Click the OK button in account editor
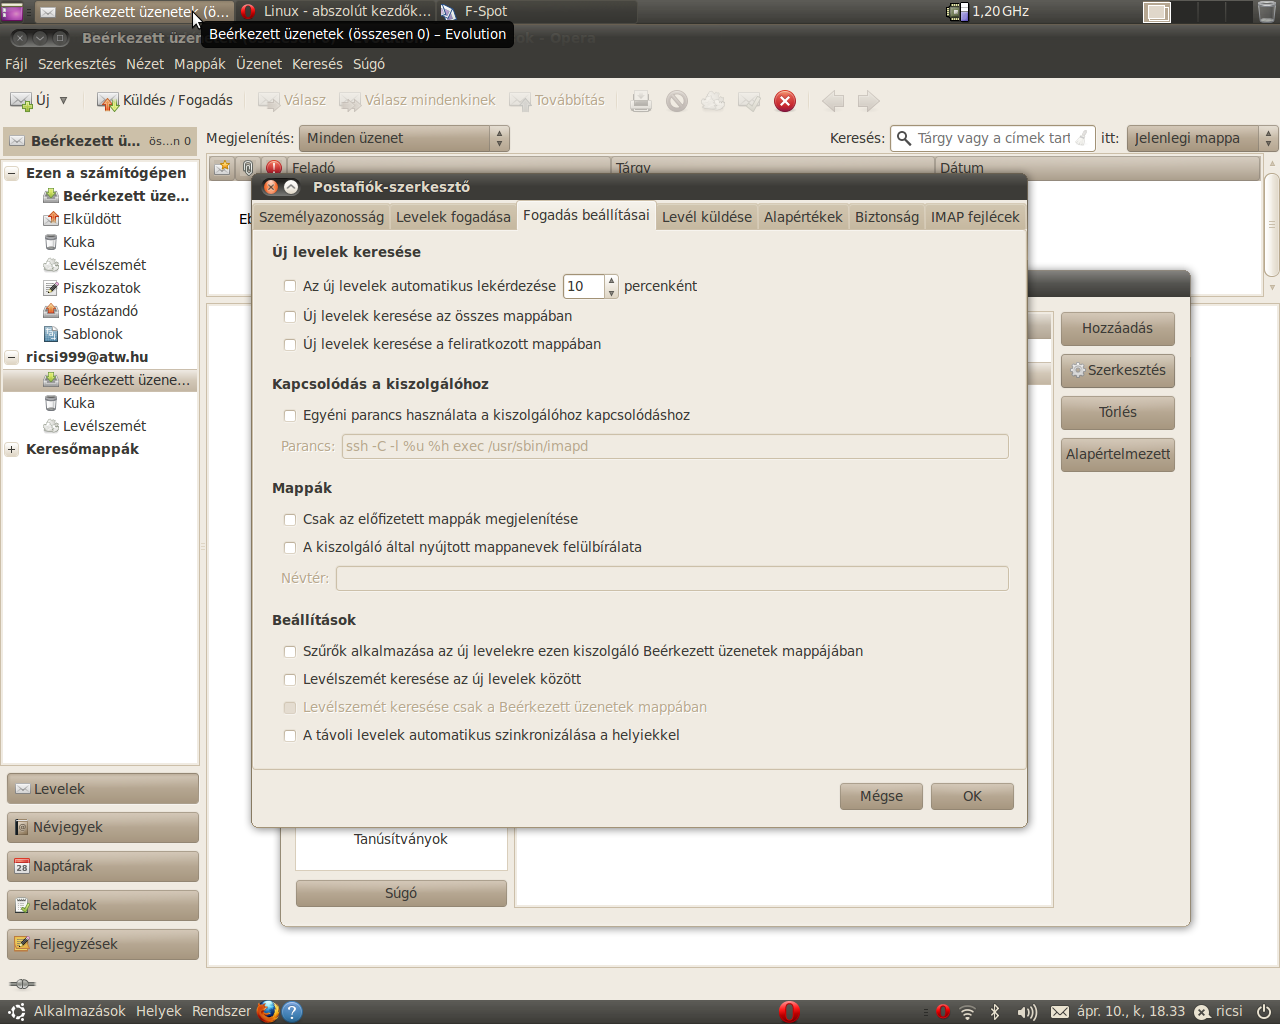 972,796
